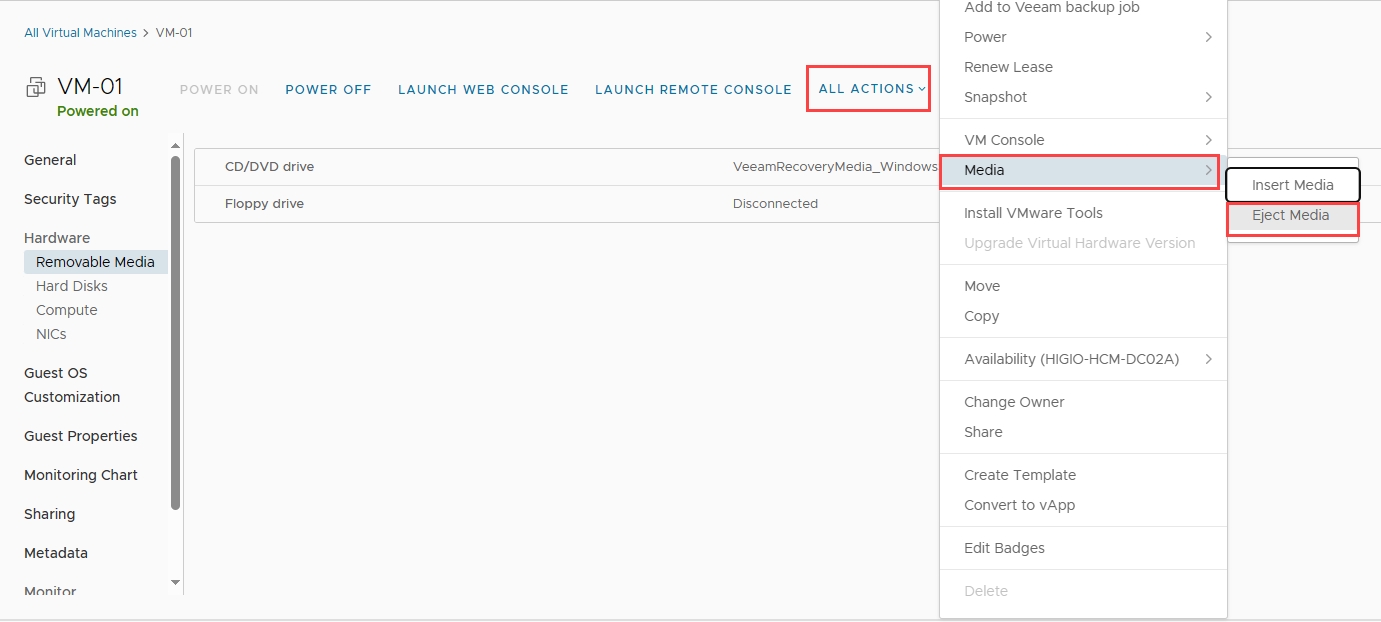Viewport: 1381px width, 622px height.
Task: Open Hard Disks in sidebar
Action: 72,286
